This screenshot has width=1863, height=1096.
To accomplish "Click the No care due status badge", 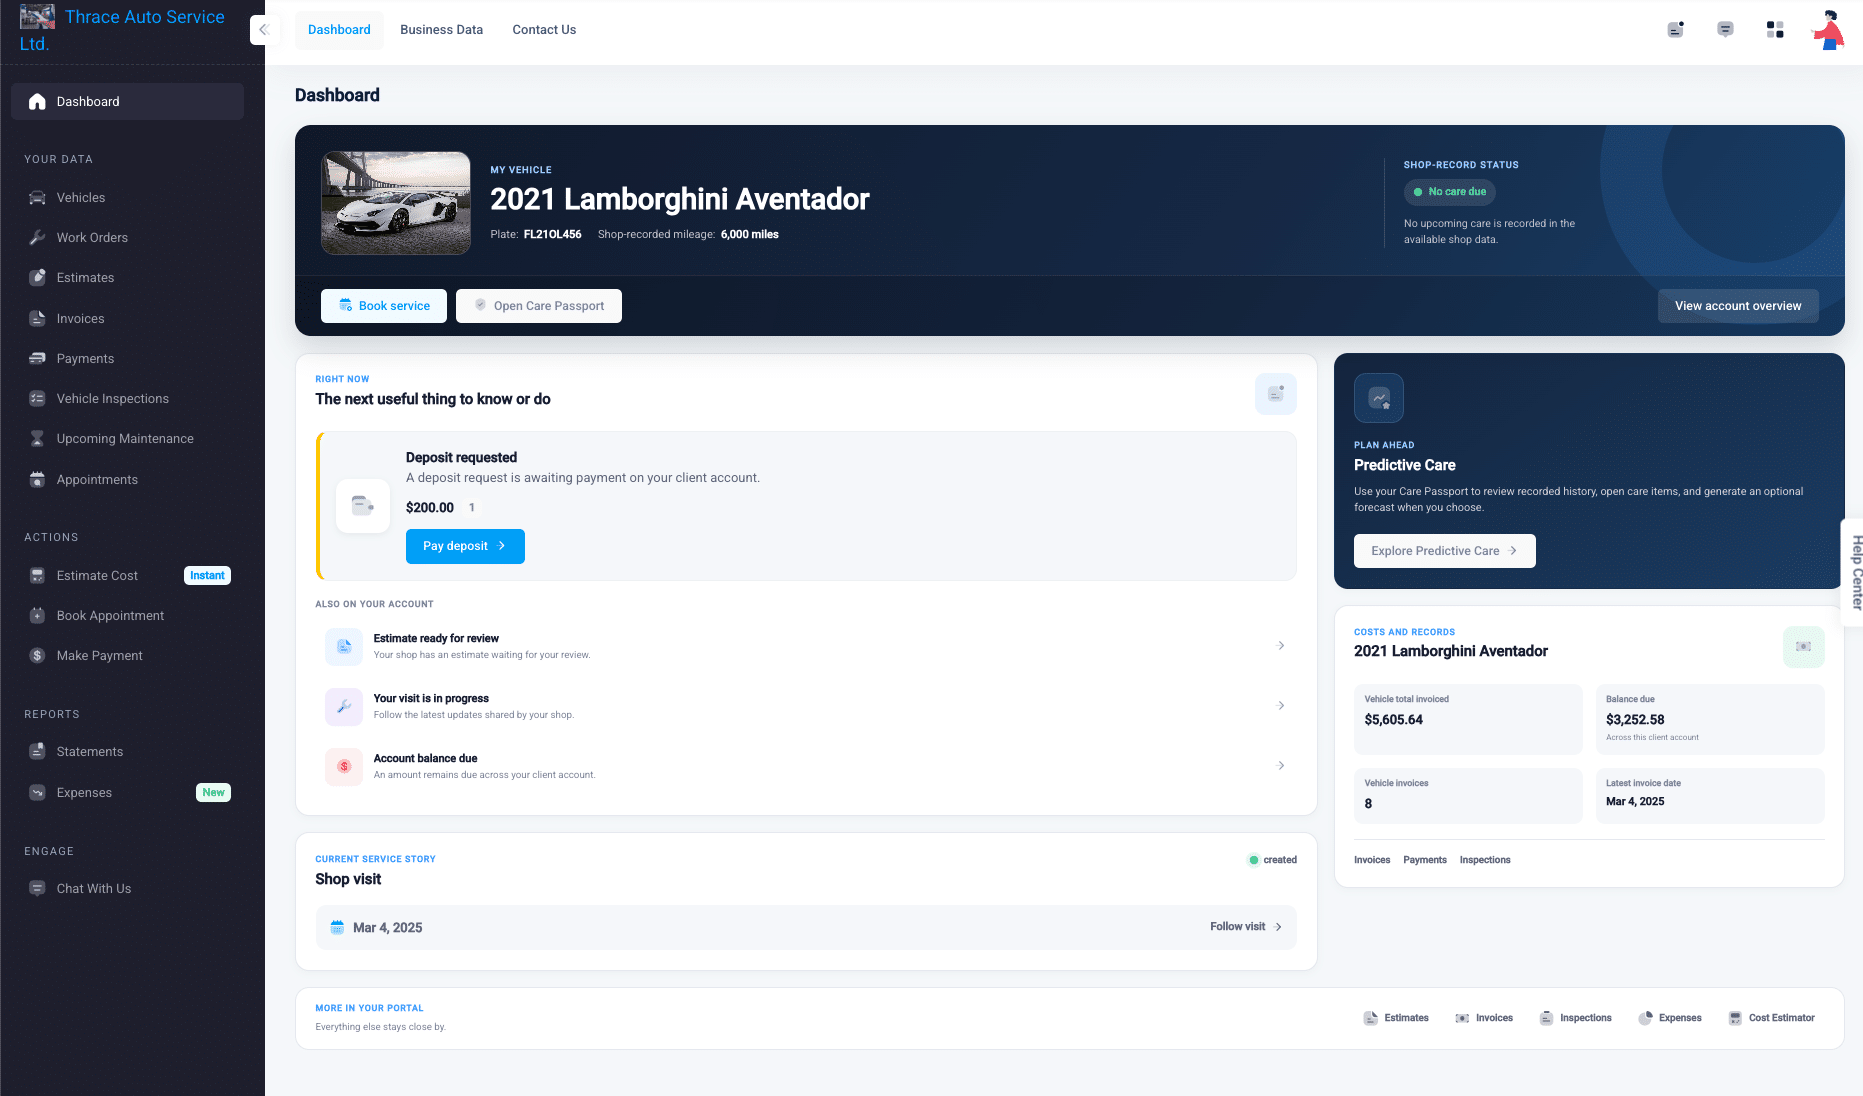I will [1449, 192].
